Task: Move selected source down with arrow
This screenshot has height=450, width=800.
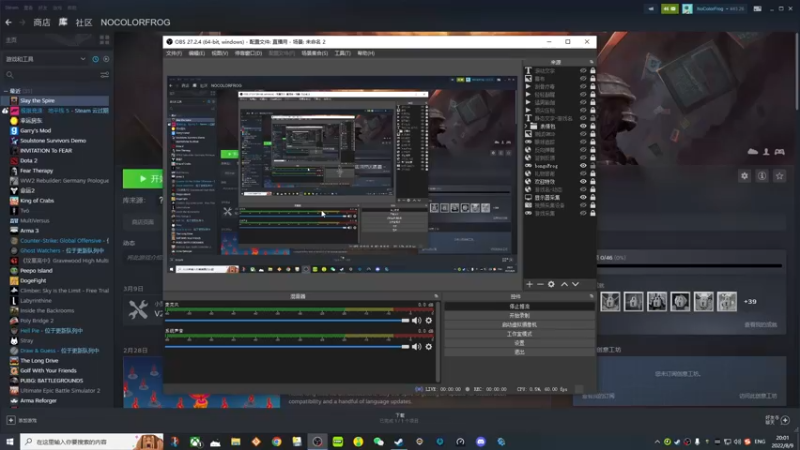Action: tap(576, 284)
